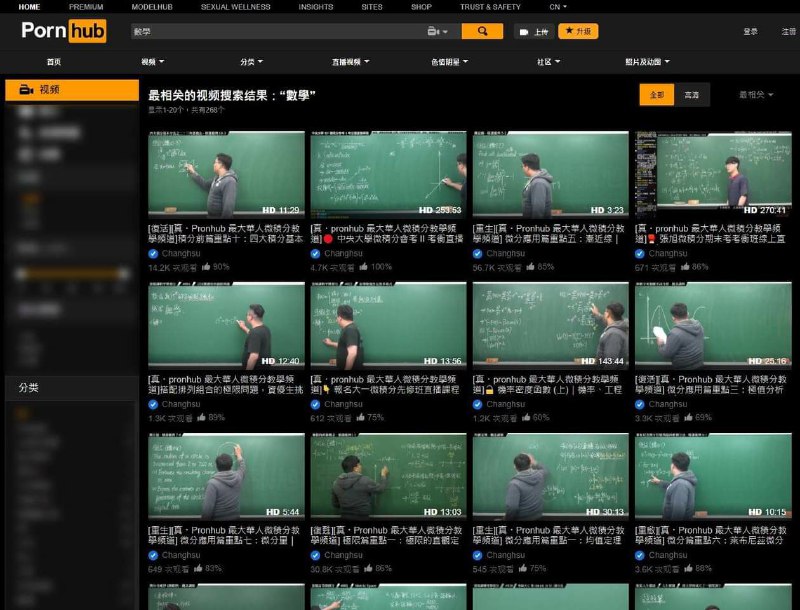Click the thumbs-up icon next to the 69% rating
This screenshot has width=800, height=610.
(x=687, y=417)
